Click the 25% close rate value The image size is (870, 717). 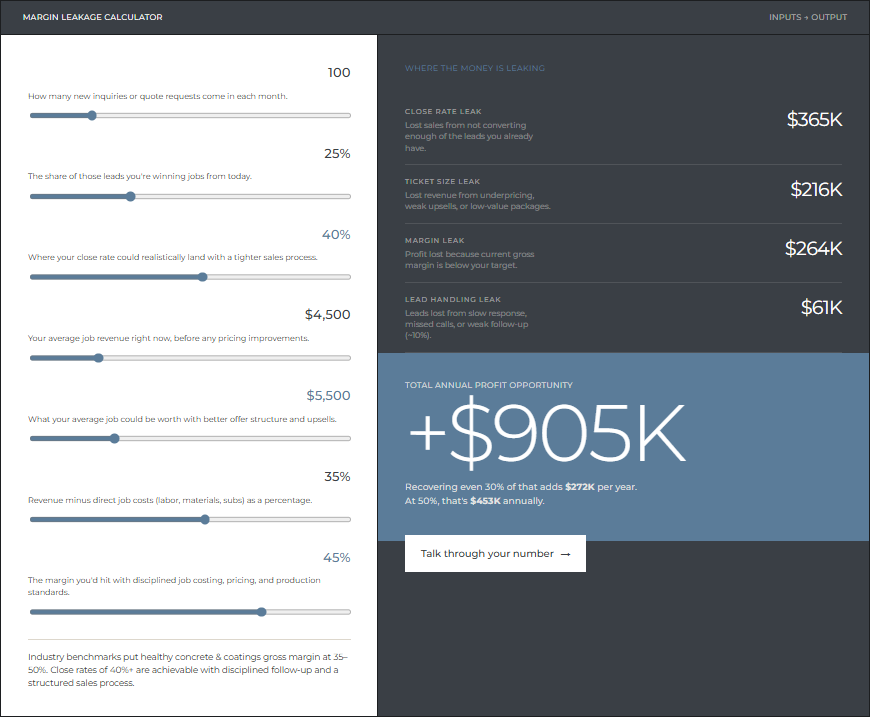click(337, 154)
